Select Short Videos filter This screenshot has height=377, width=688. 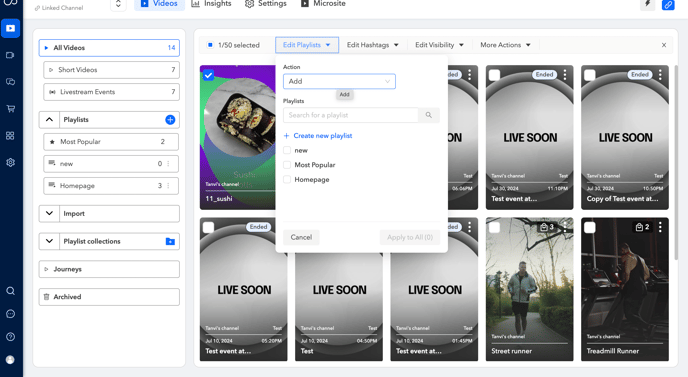tap(111, 70)
